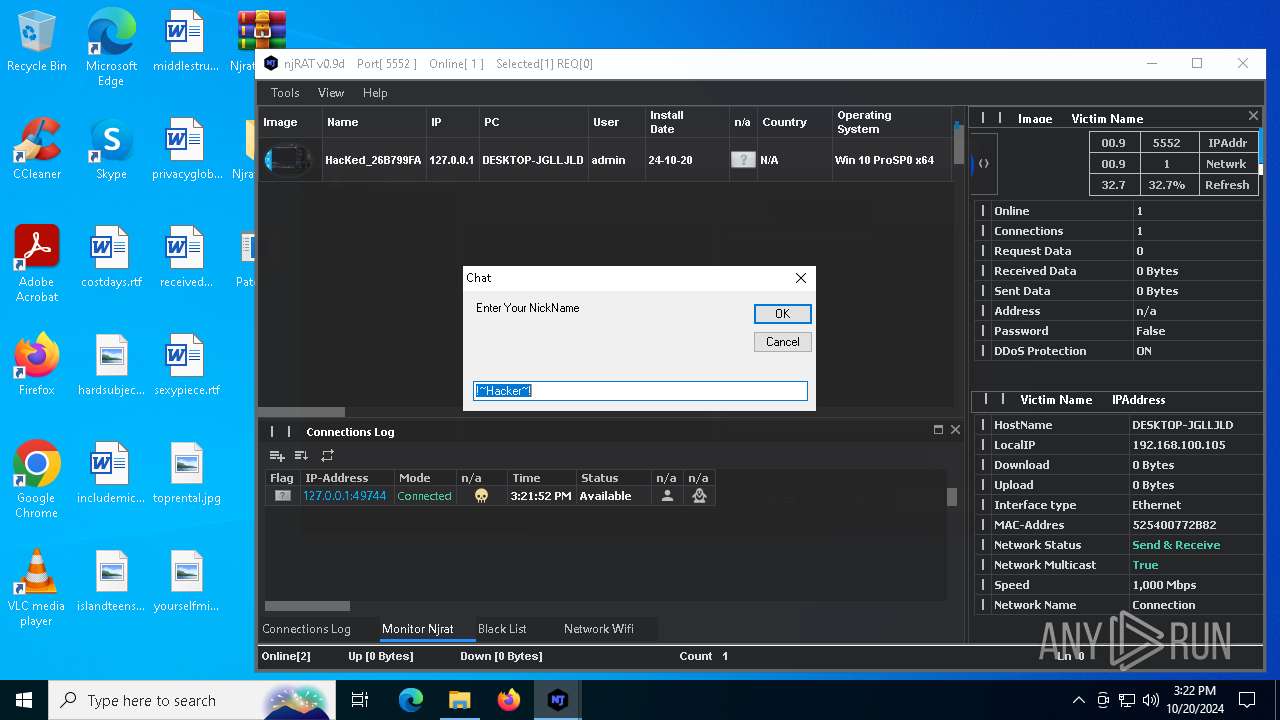
Task: Open File Explorer from taskbar
Action: (459, 700)
